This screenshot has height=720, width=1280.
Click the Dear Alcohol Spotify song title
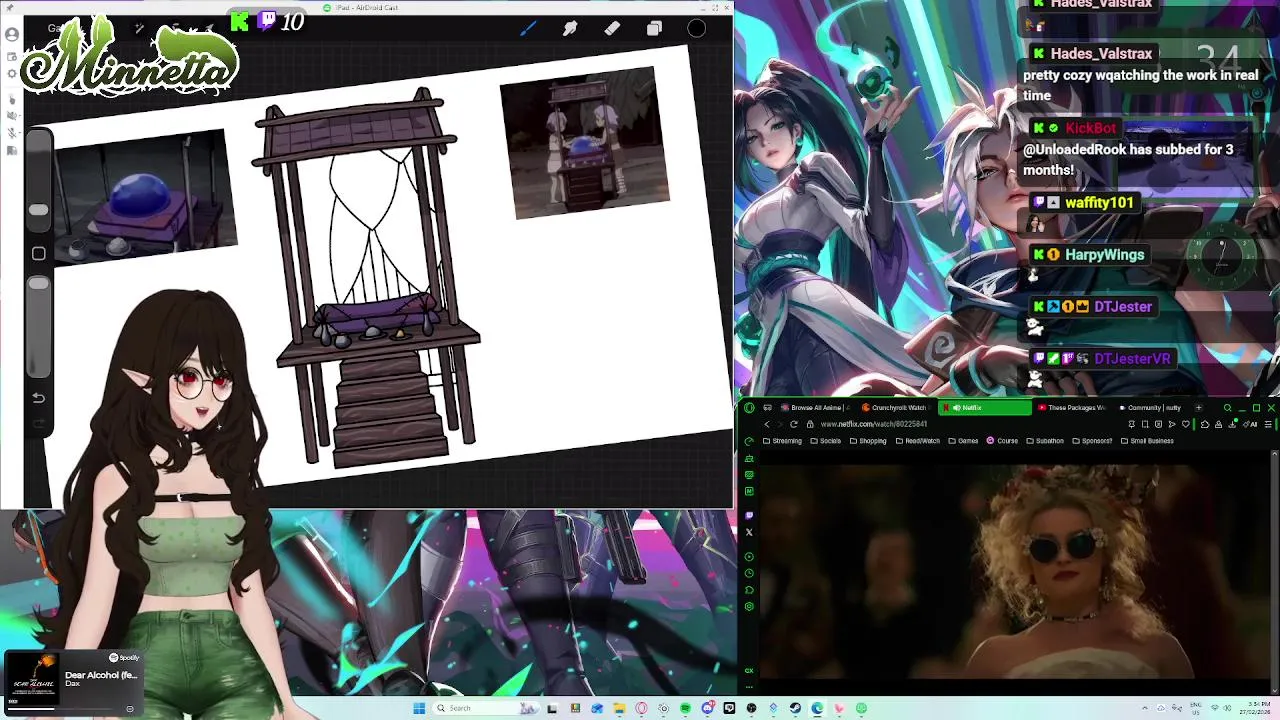pos(101,675)
